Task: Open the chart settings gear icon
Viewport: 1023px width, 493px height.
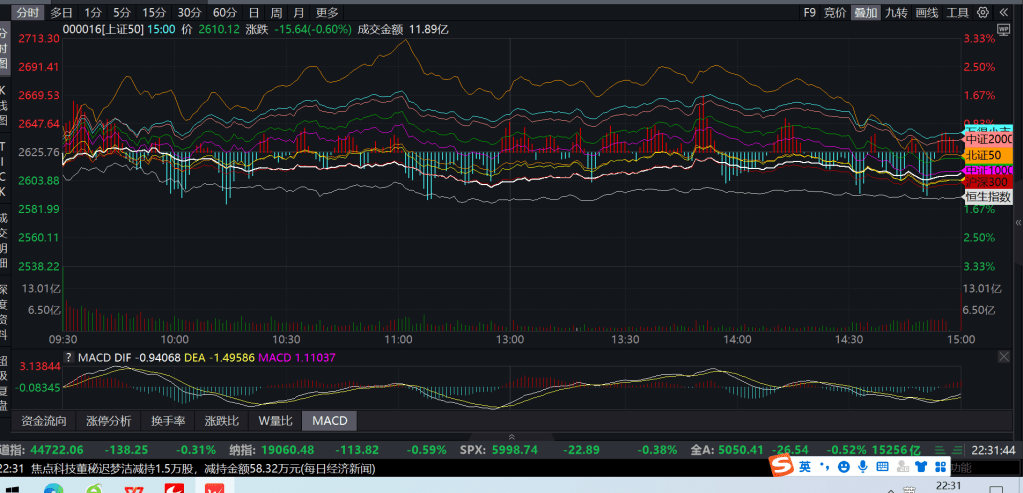Action: tap(985, 13)
